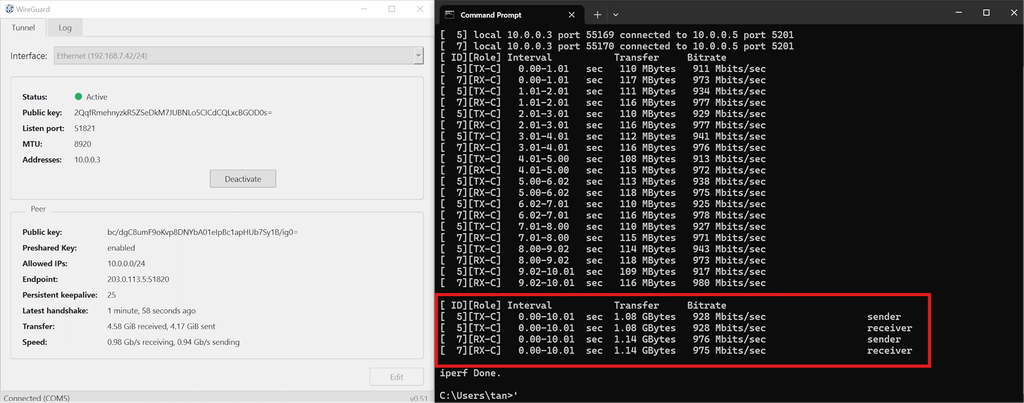This screenshot has width=1024, height=403.
Task: Click the latest handshake time text
Action: pyautogui.click(x=151, y=310)
